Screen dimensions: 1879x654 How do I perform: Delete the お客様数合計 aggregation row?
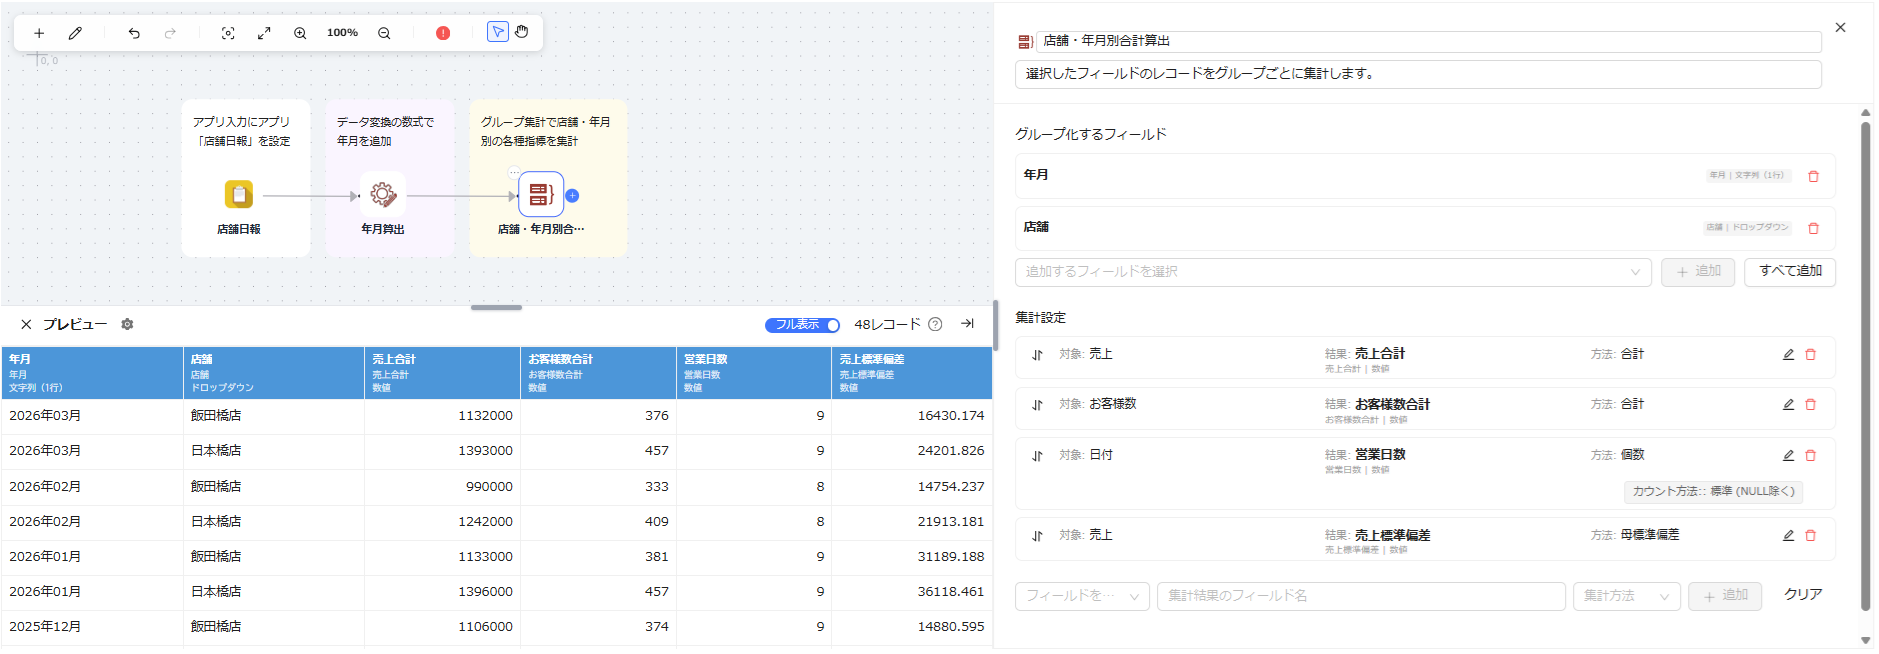(1810, 404)
